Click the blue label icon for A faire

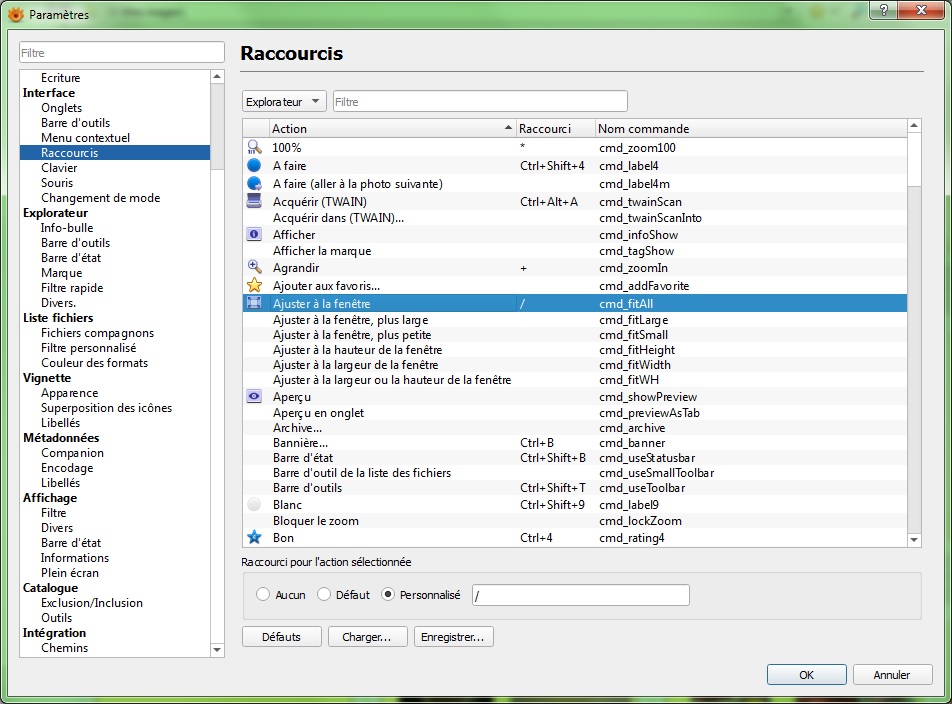click(254, 165)
